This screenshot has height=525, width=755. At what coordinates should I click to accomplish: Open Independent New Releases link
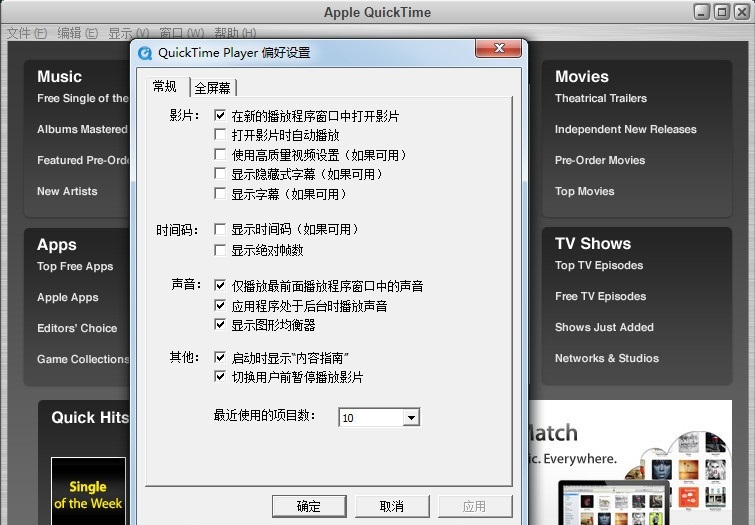click(x=625, y=129)
